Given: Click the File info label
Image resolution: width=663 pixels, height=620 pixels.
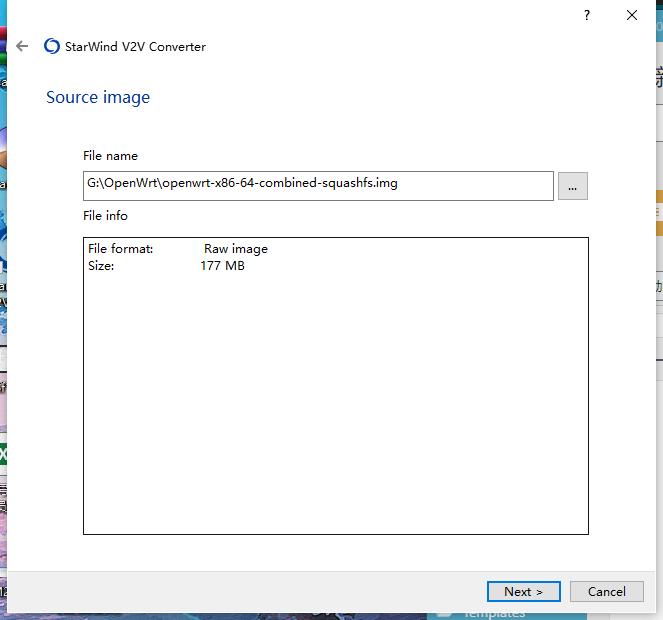Looking at the screenshot, I should (x=105, y=215).
